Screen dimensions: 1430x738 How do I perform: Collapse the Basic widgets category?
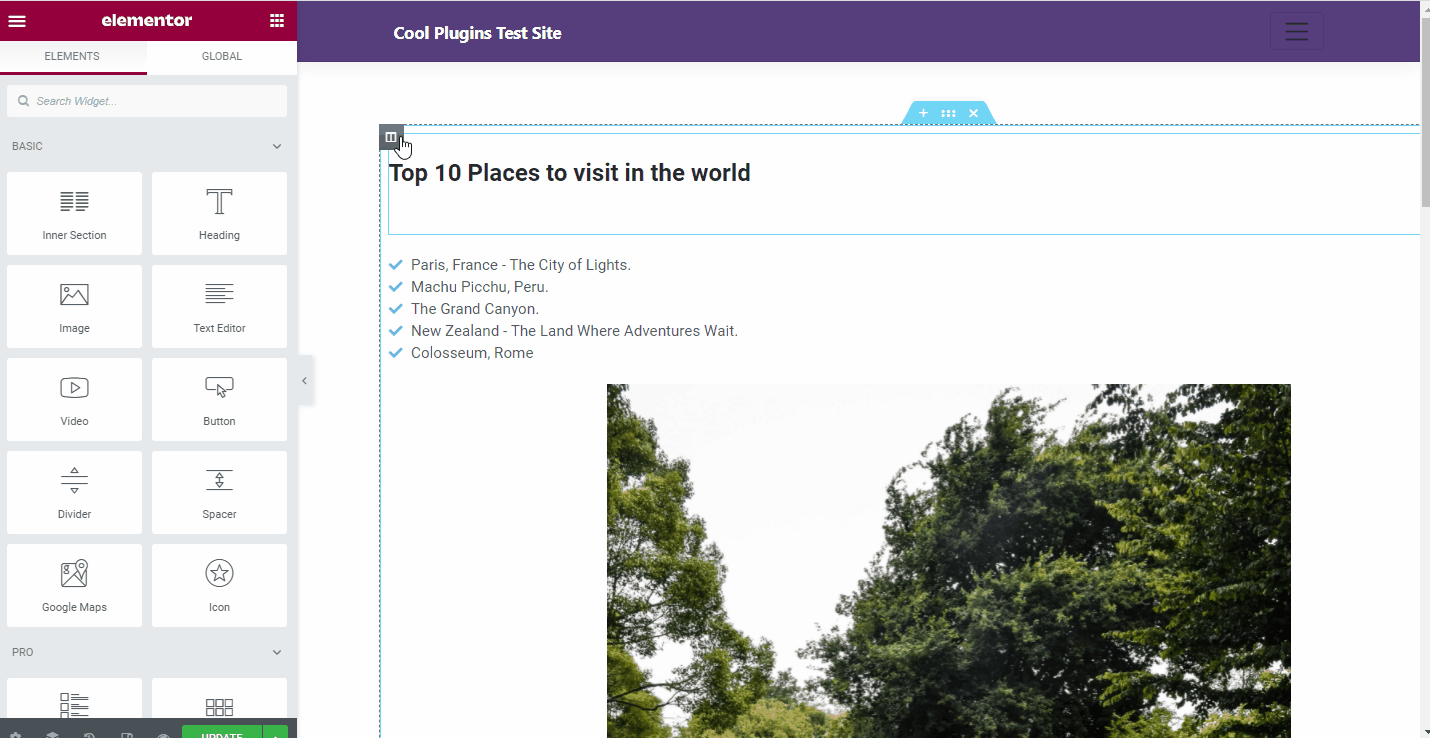(277, 146)
